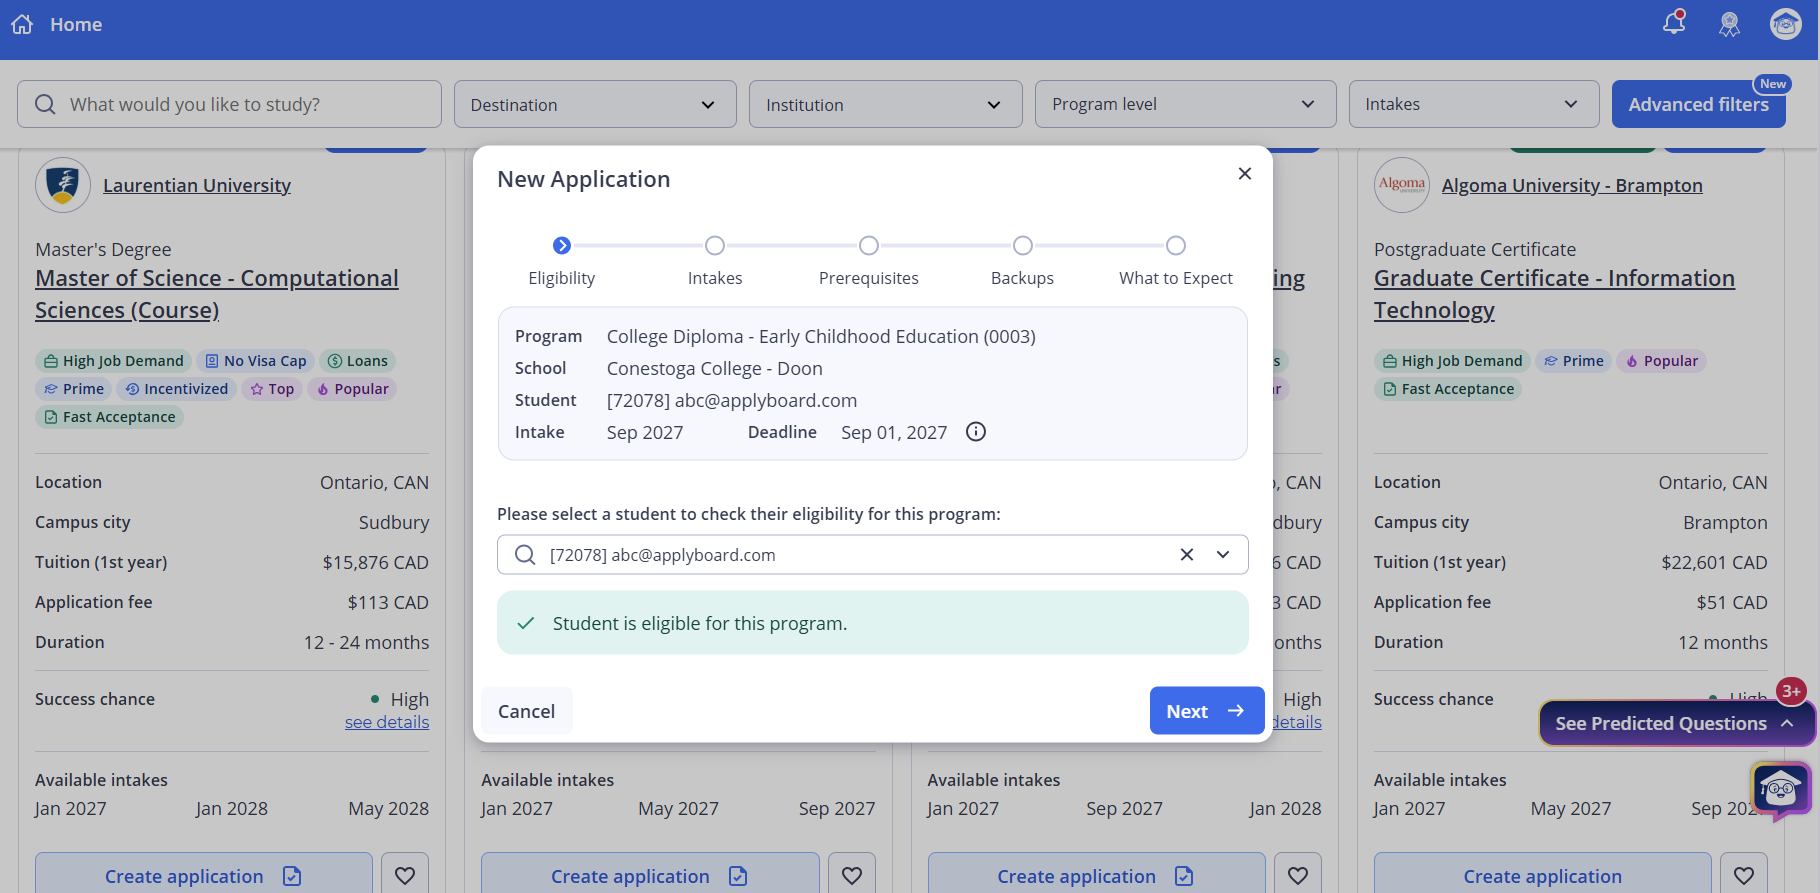This screenshot has height=893, width=1820.
Task: Click the No Visa Cap tag
Action: (255, 361)
